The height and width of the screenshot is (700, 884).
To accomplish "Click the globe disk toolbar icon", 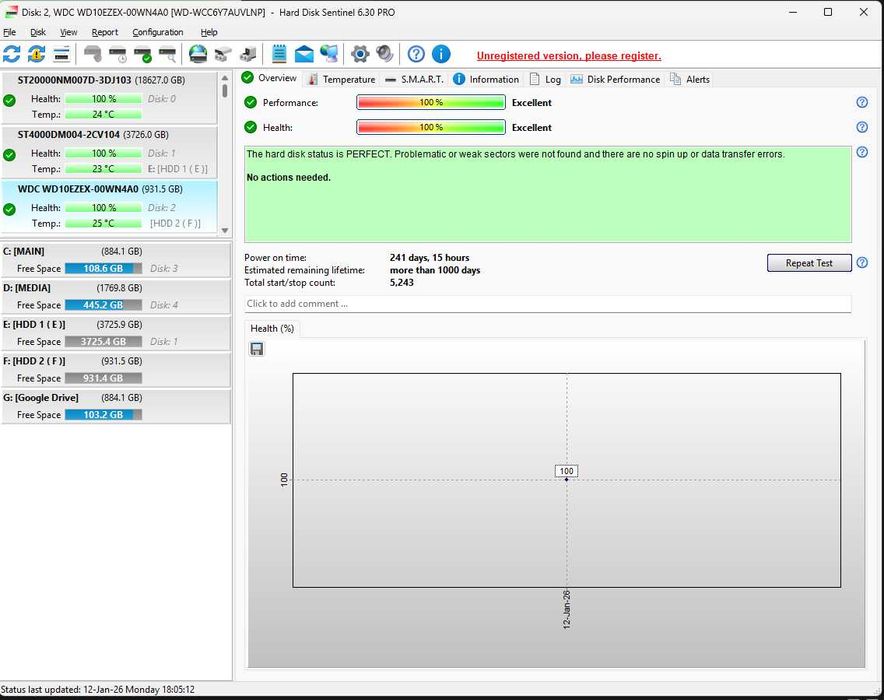I will pos(198,54).
